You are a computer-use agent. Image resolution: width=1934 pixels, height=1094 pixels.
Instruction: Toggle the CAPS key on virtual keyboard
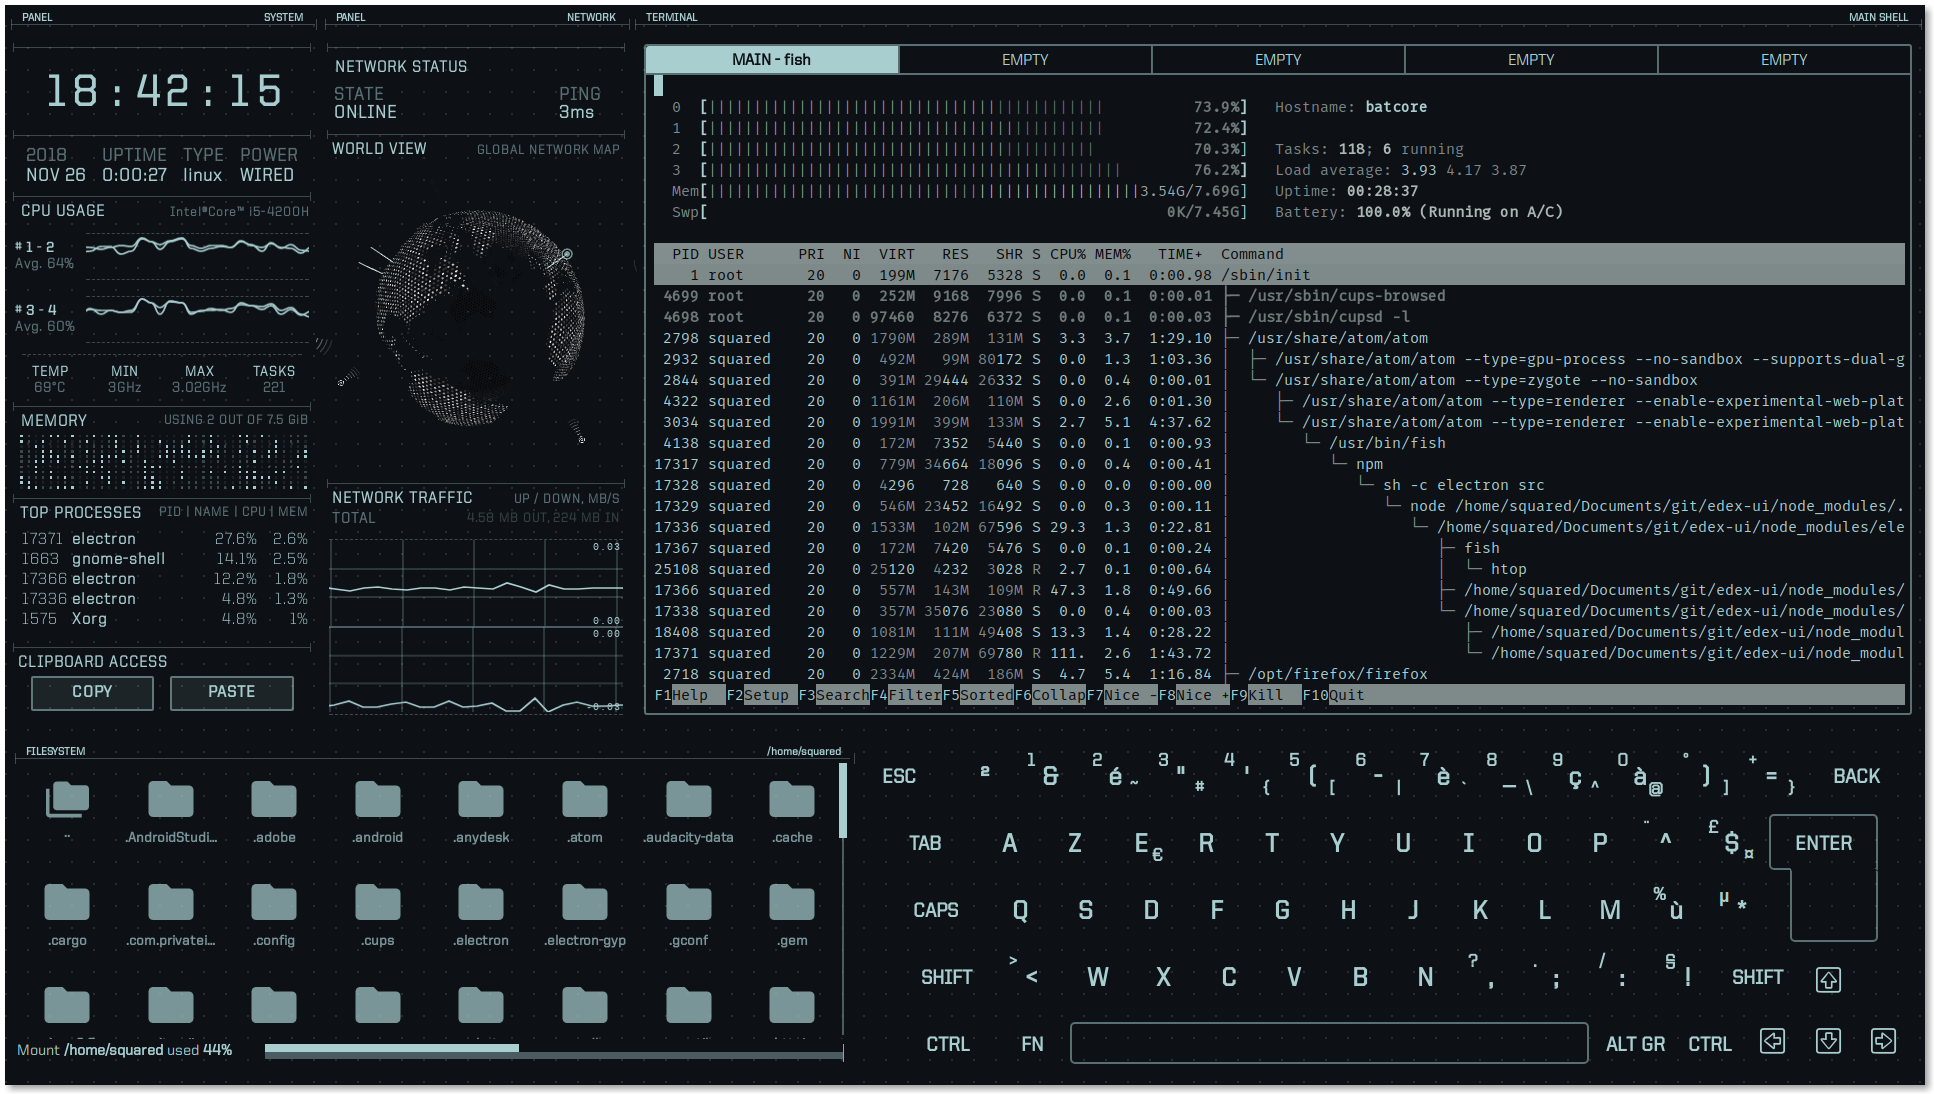[x=936, y=910]
